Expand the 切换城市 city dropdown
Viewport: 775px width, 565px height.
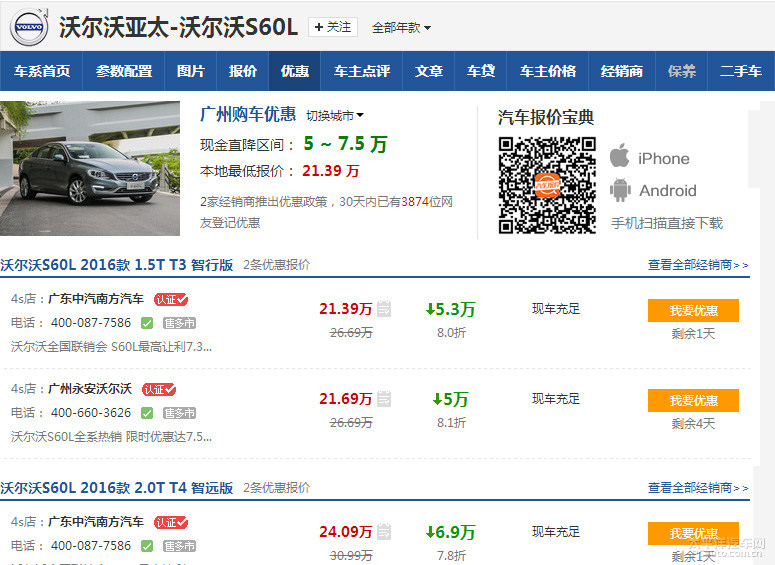(x=335, y=116)
